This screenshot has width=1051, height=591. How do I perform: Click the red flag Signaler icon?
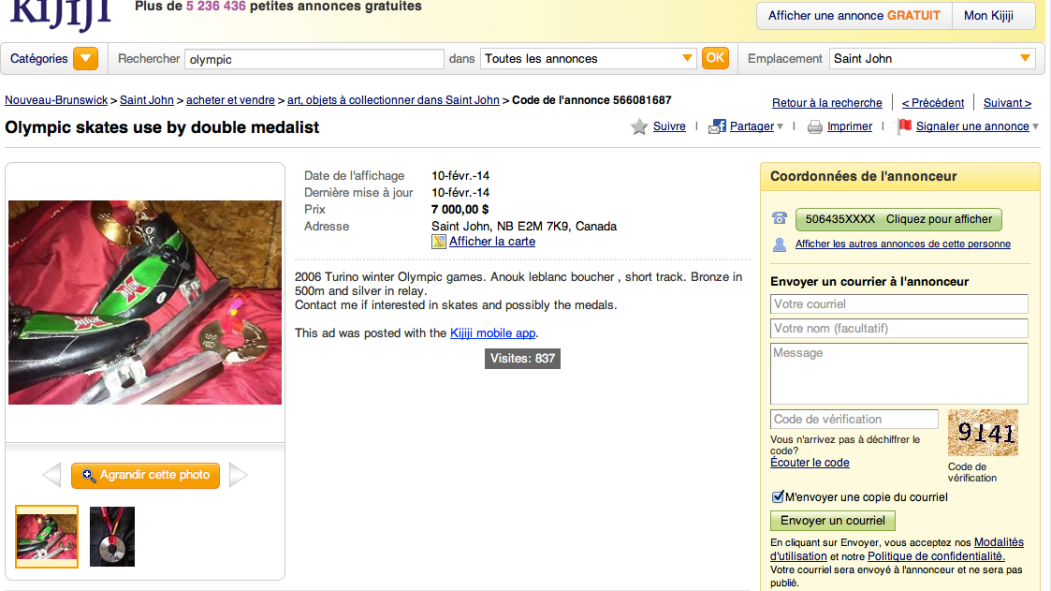coord(904,125)
